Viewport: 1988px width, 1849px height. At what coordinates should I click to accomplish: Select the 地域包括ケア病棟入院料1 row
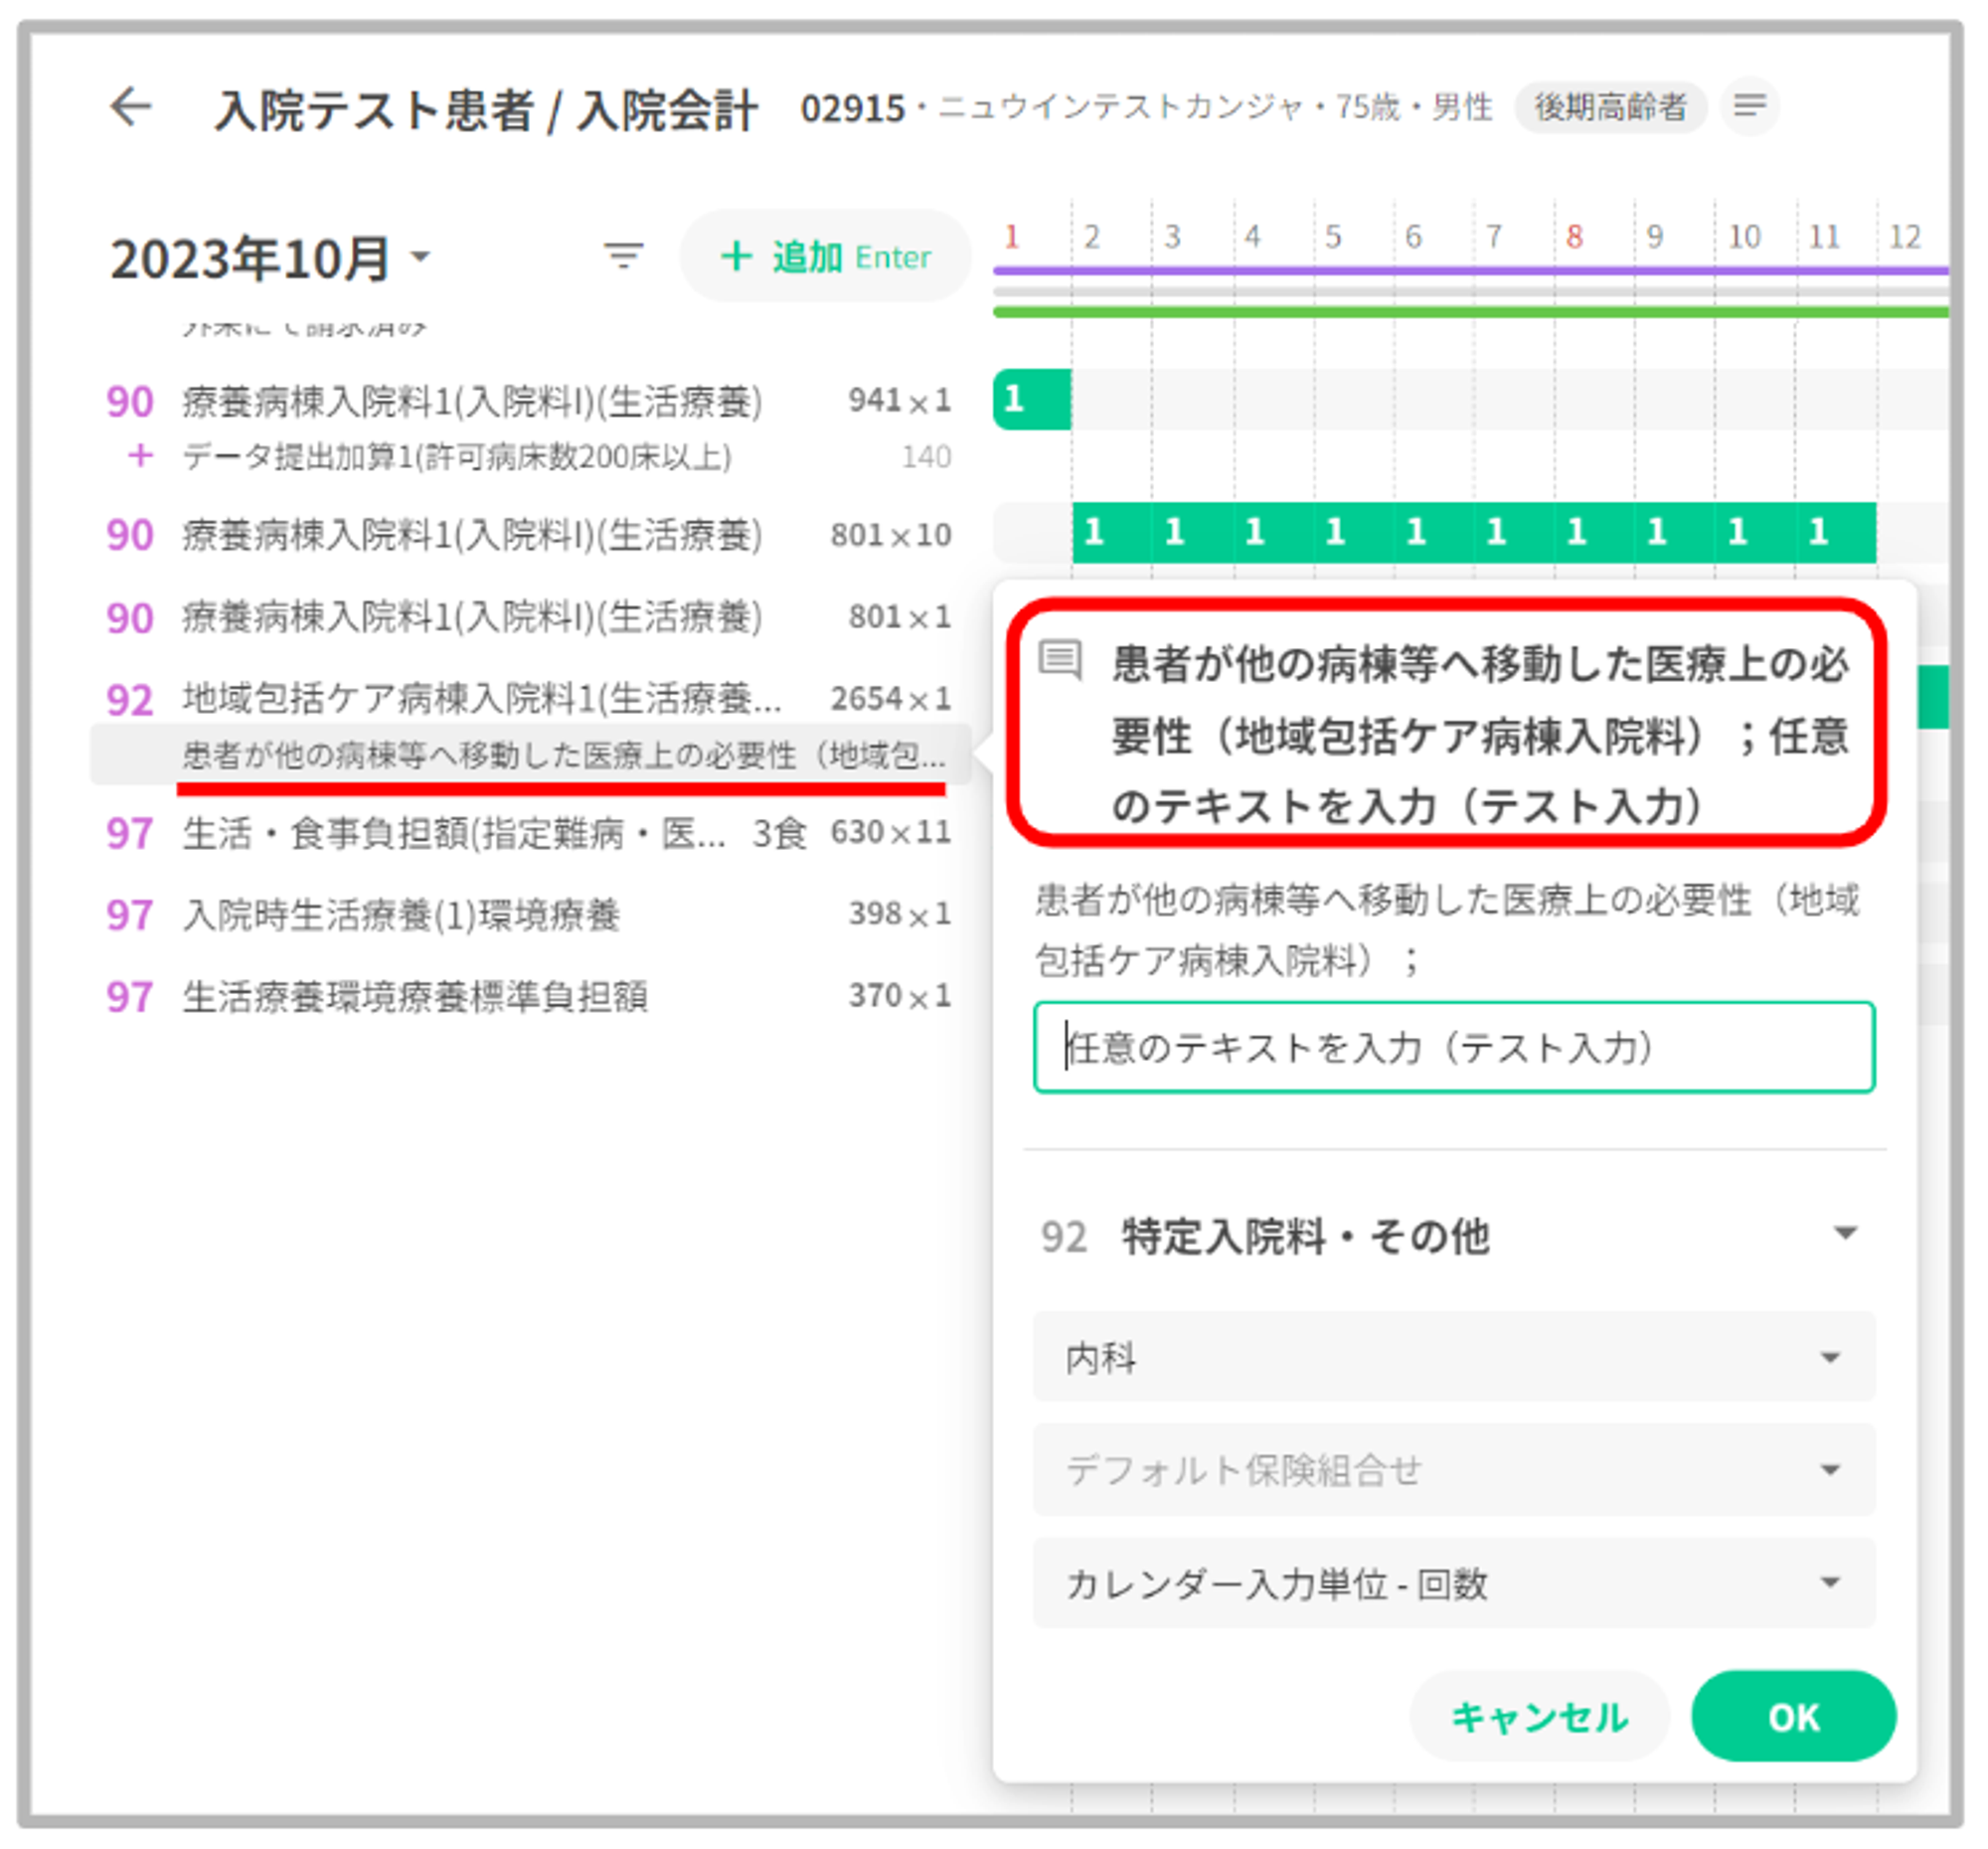(480, 698)
